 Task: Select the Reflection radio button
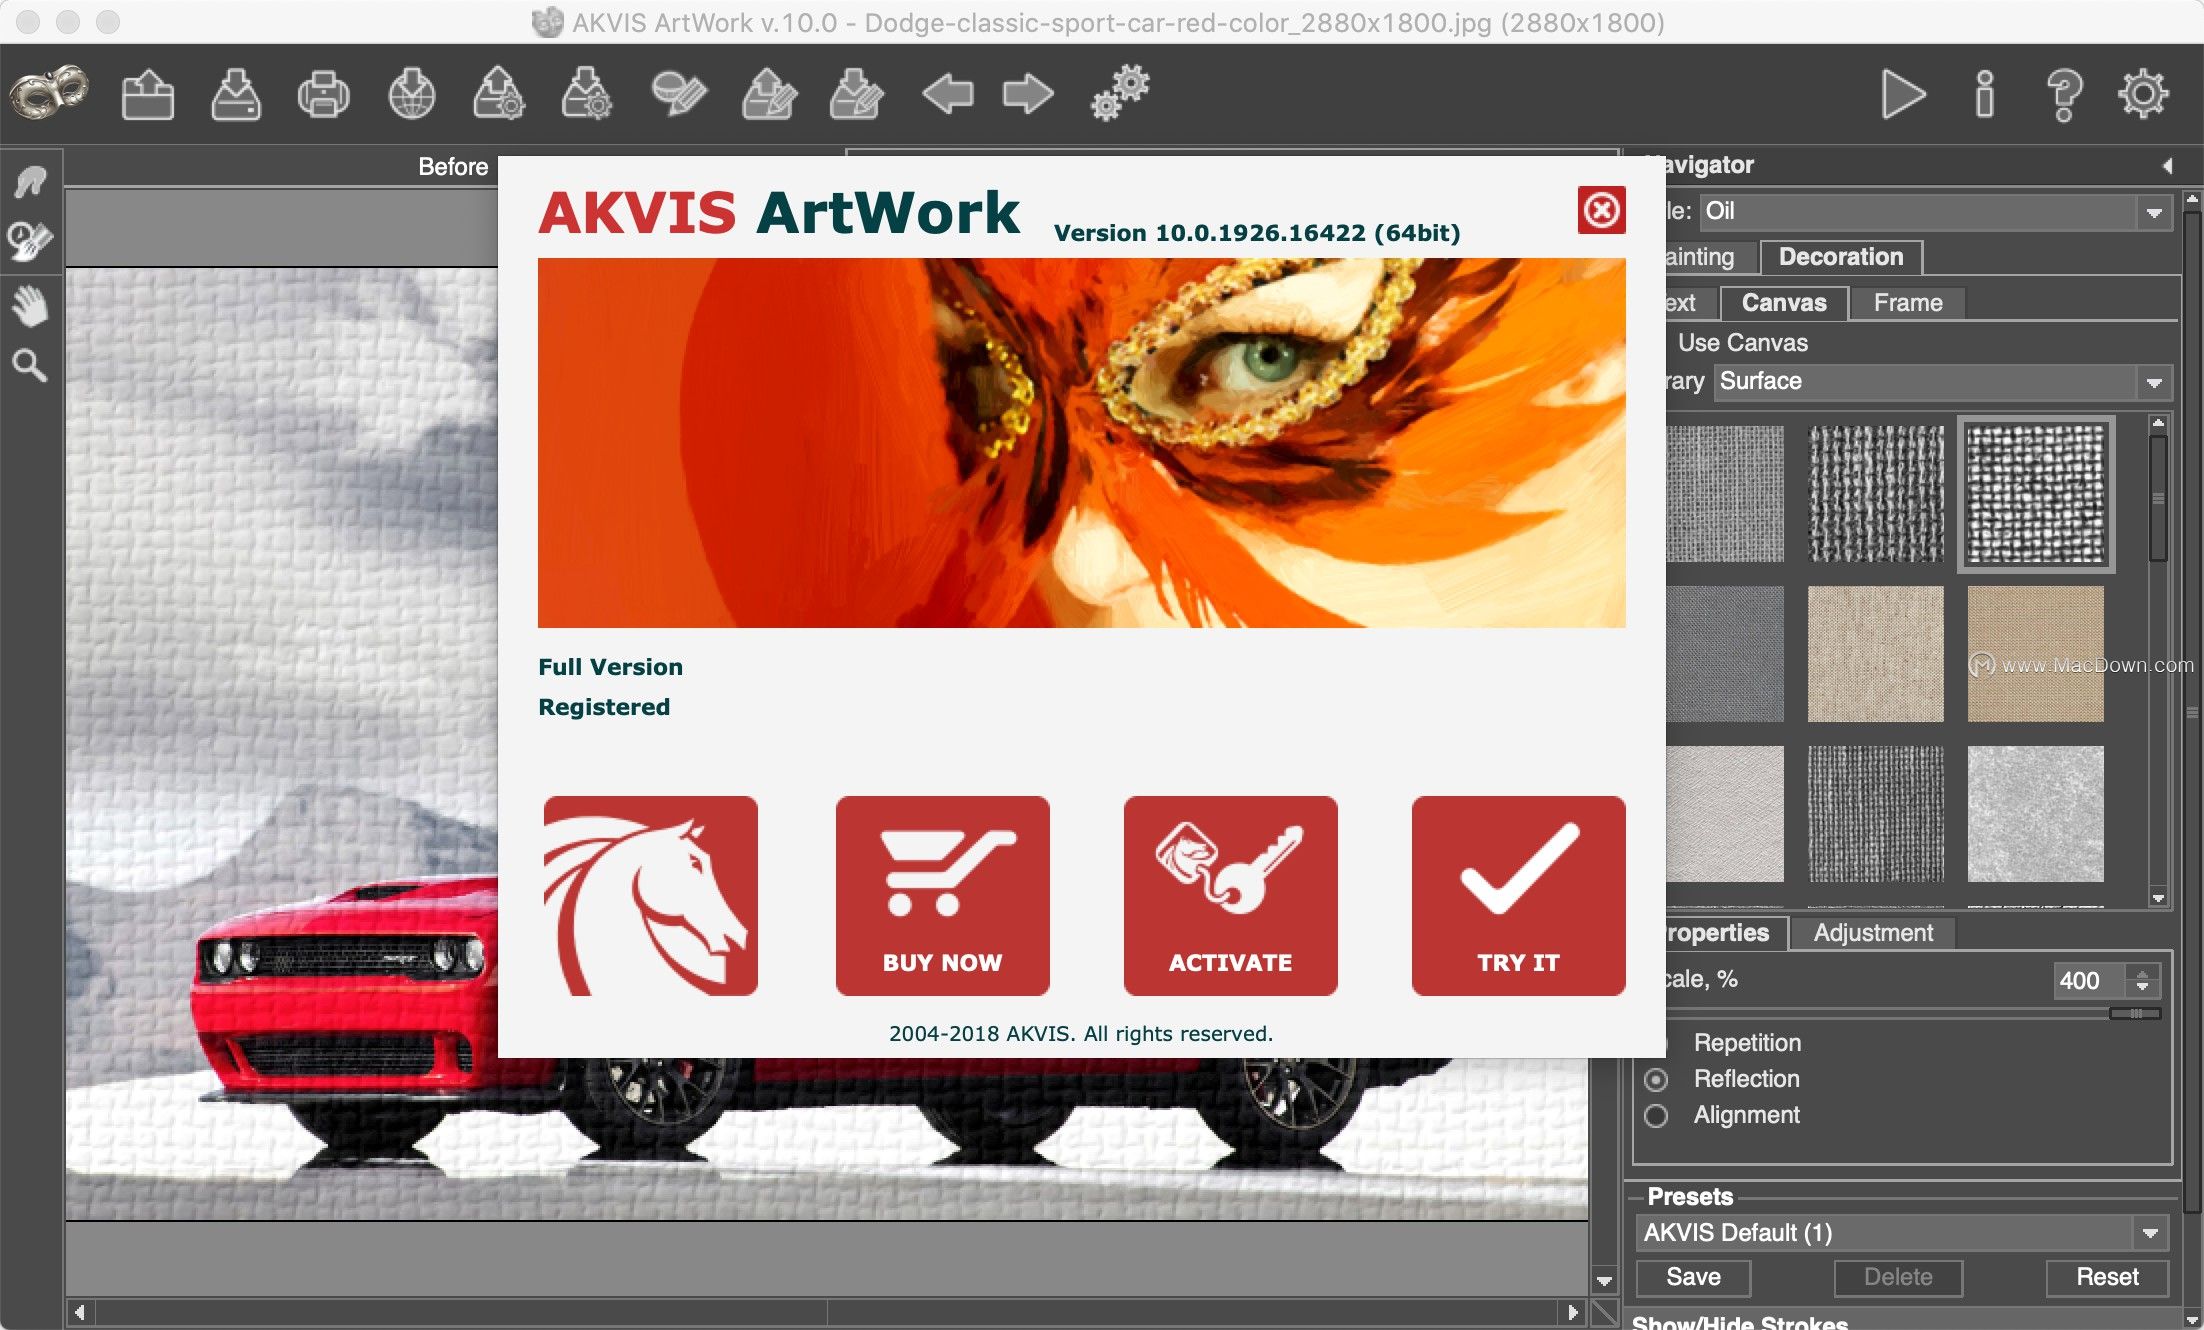1656,1080
